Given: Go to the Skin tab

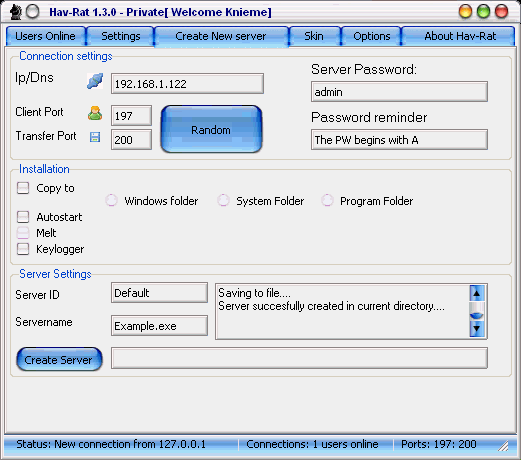Looking at the screenshot, I should pyautogui.click(x=314, y=36).
